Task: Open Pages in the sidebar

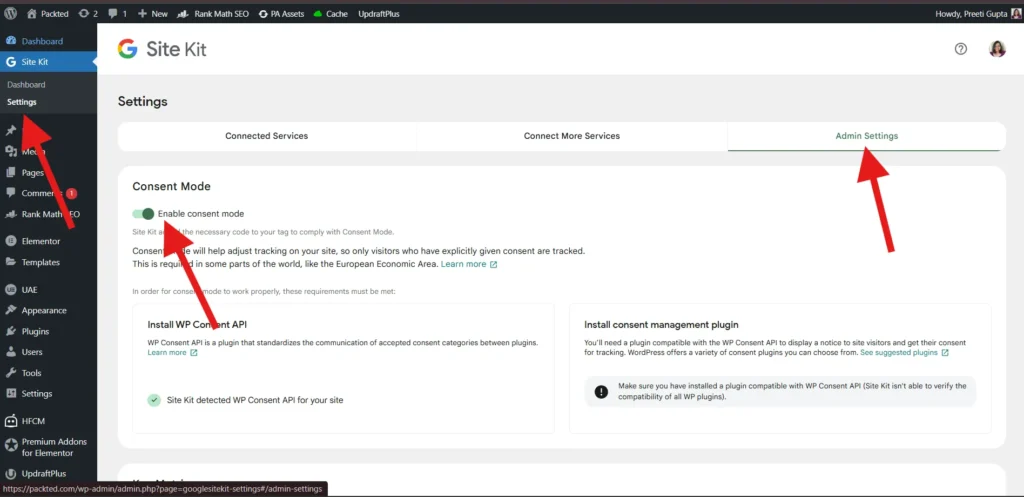Action: click(x=33, y=173)
